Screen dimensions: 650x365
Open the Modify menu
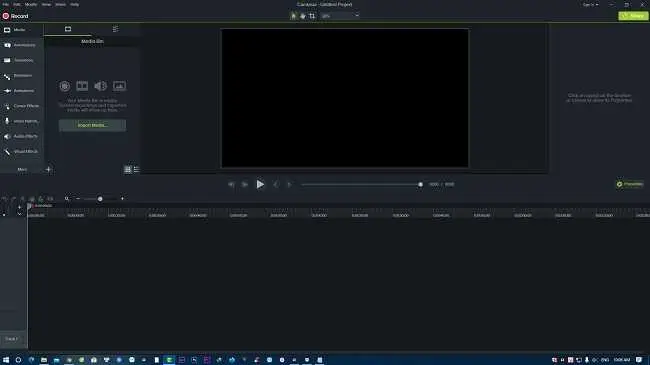(x=31, y=4)
